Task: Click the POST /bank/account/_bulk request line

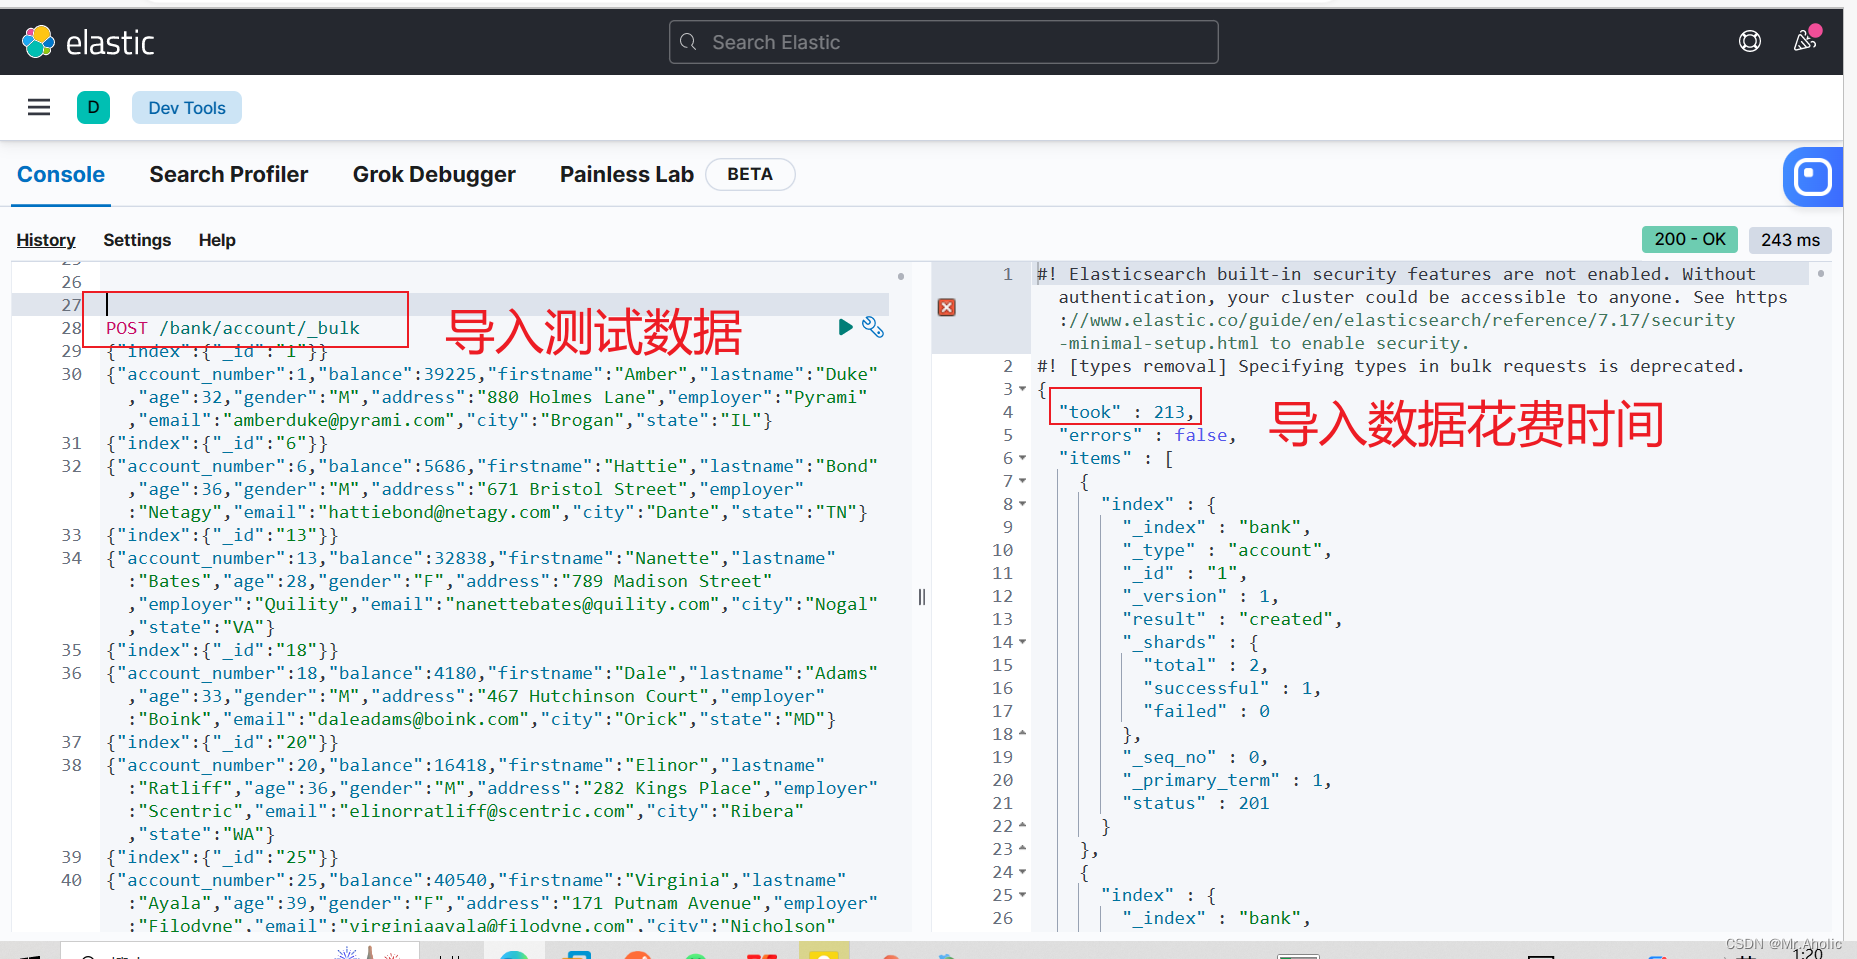Action: coord(233,328)
